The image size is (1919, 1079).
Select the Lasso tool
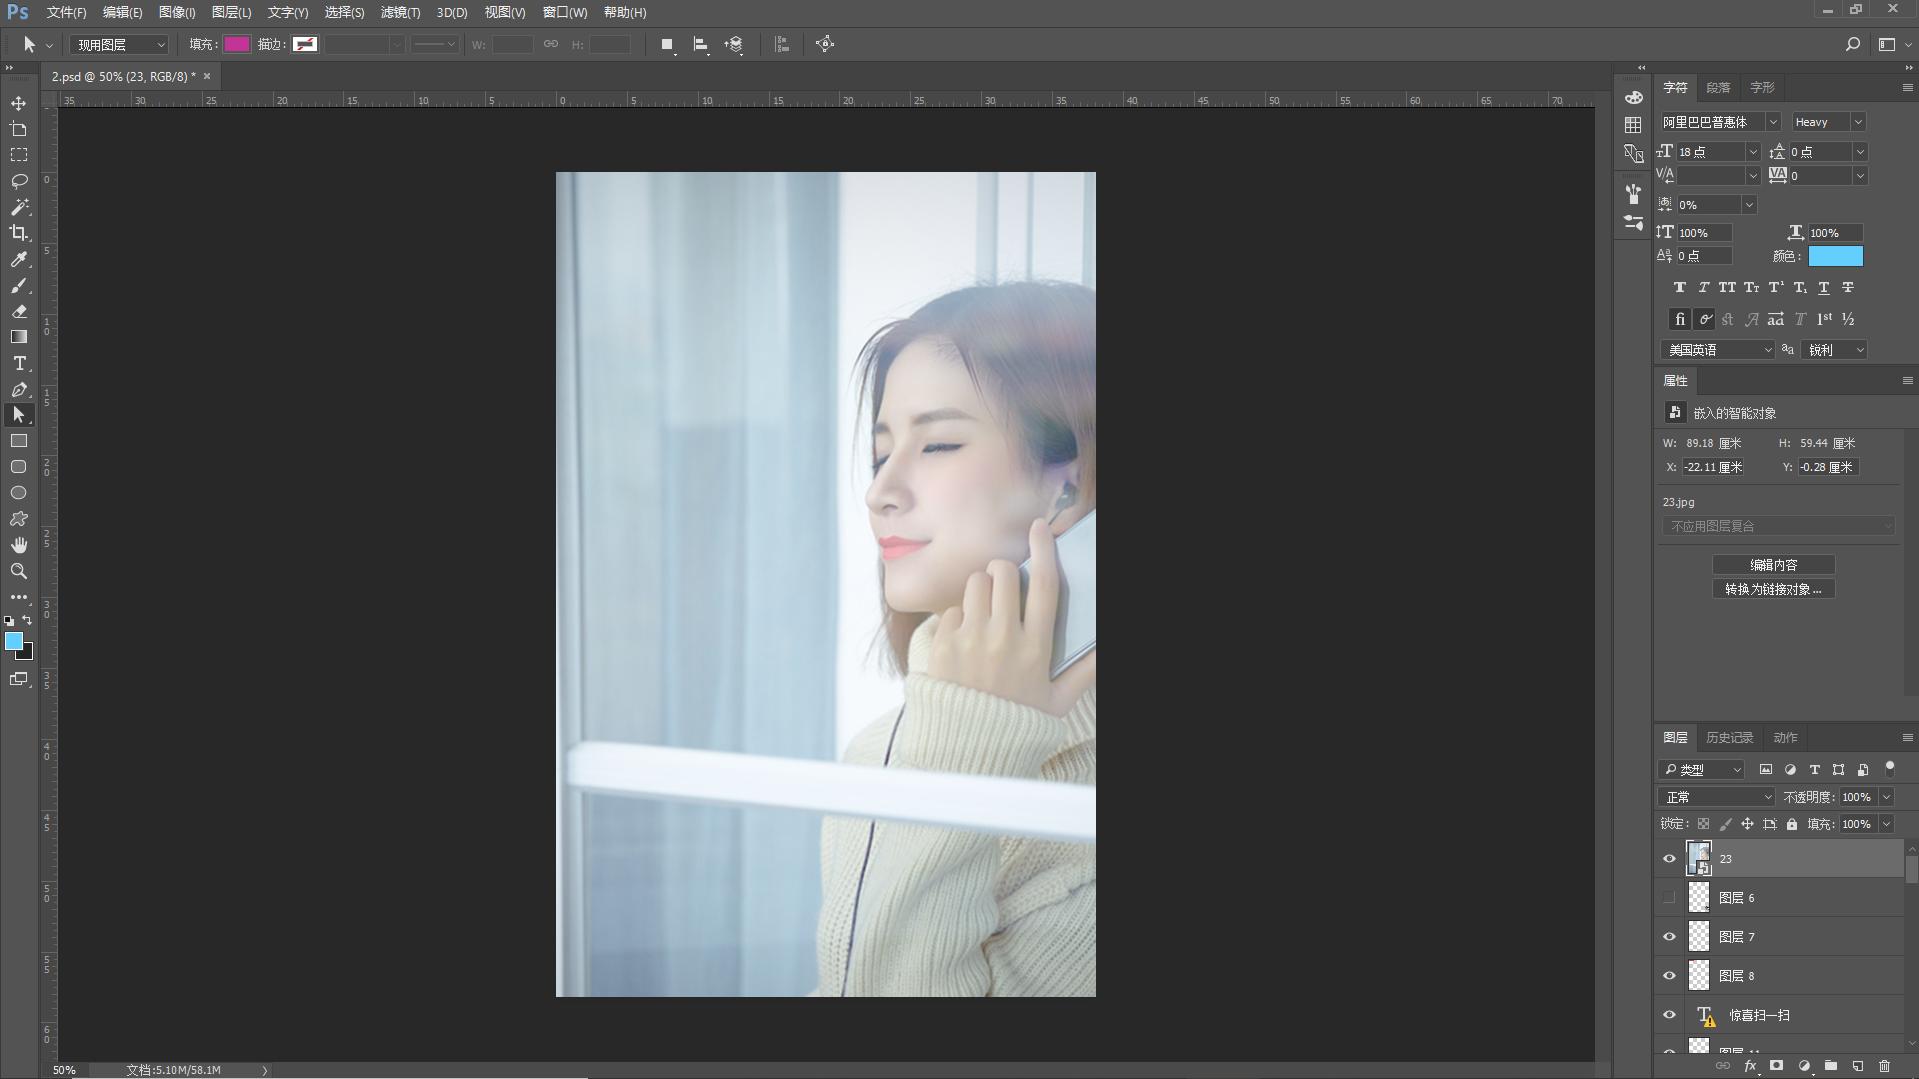tap(19, 181)
